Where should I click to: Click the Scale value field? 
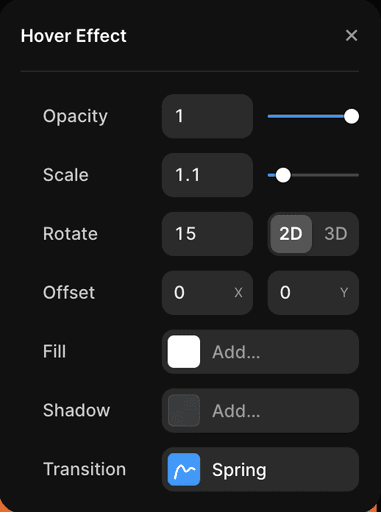point(207,175)
